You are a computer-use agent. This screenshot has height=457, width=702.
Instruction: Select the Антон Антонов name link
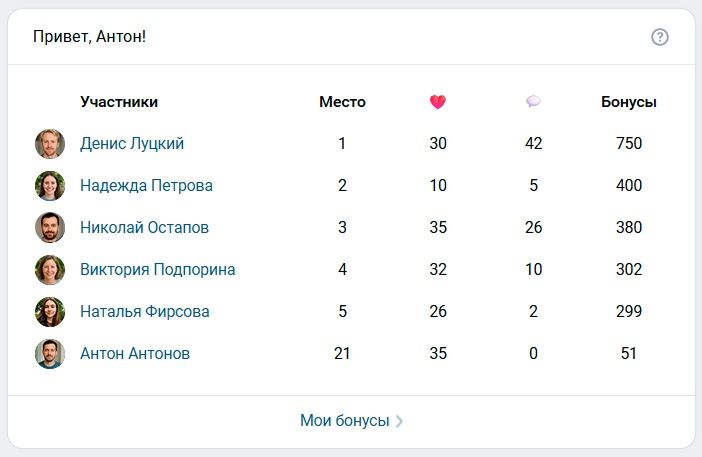point(135,354)
